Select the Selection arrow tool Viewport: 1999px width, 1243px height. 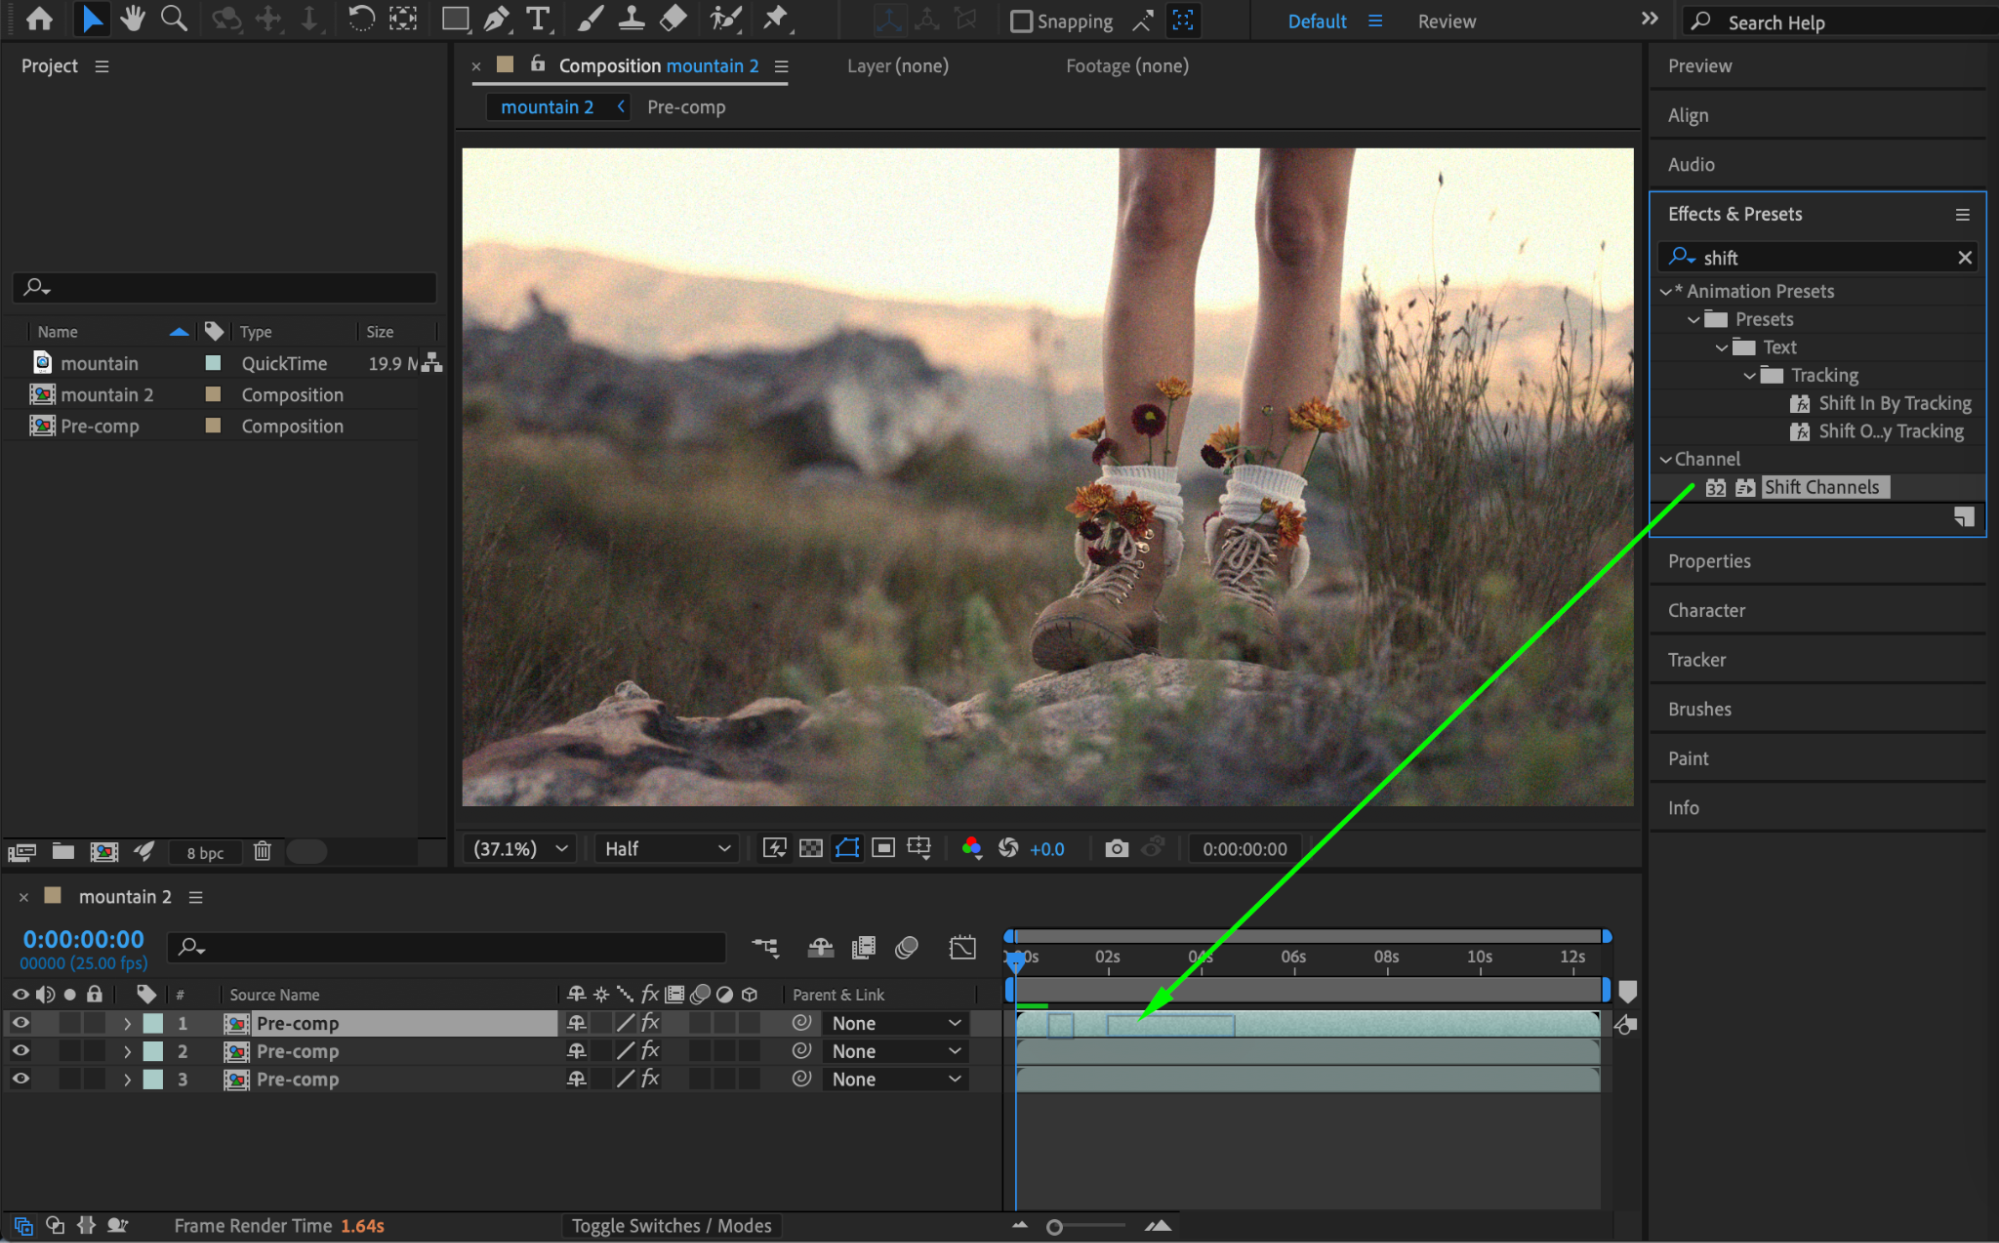[91, 19]
